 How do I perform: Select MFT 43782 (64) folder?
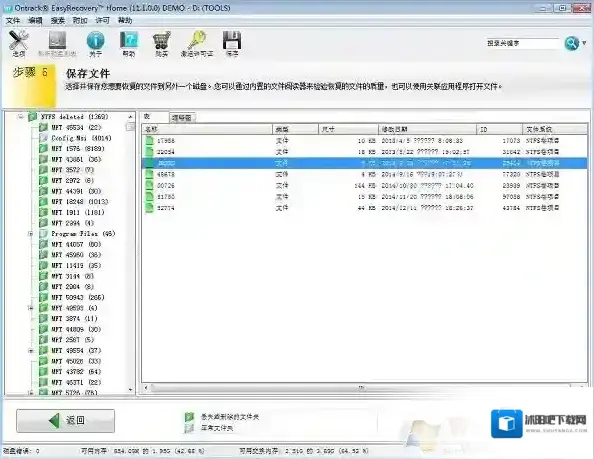pos(76,372)
